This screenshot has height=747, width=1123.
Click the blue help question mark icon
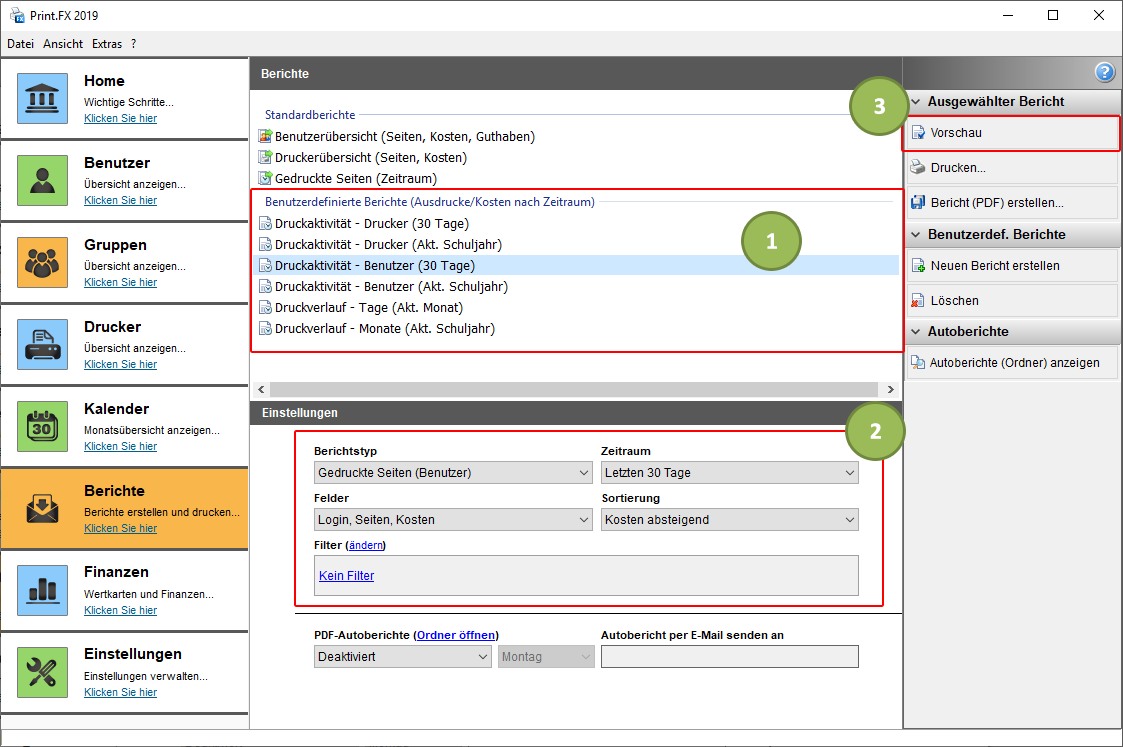pyautogui.click(x=1104, y=72)
